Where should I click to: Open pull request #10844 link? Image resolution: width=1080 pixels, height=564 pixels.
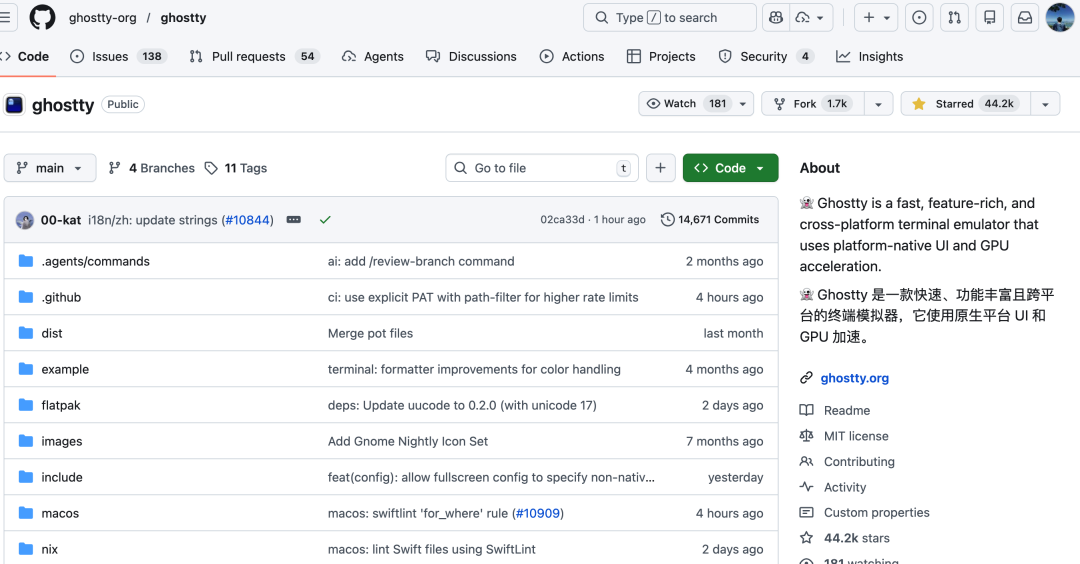[x=248, y=220]
